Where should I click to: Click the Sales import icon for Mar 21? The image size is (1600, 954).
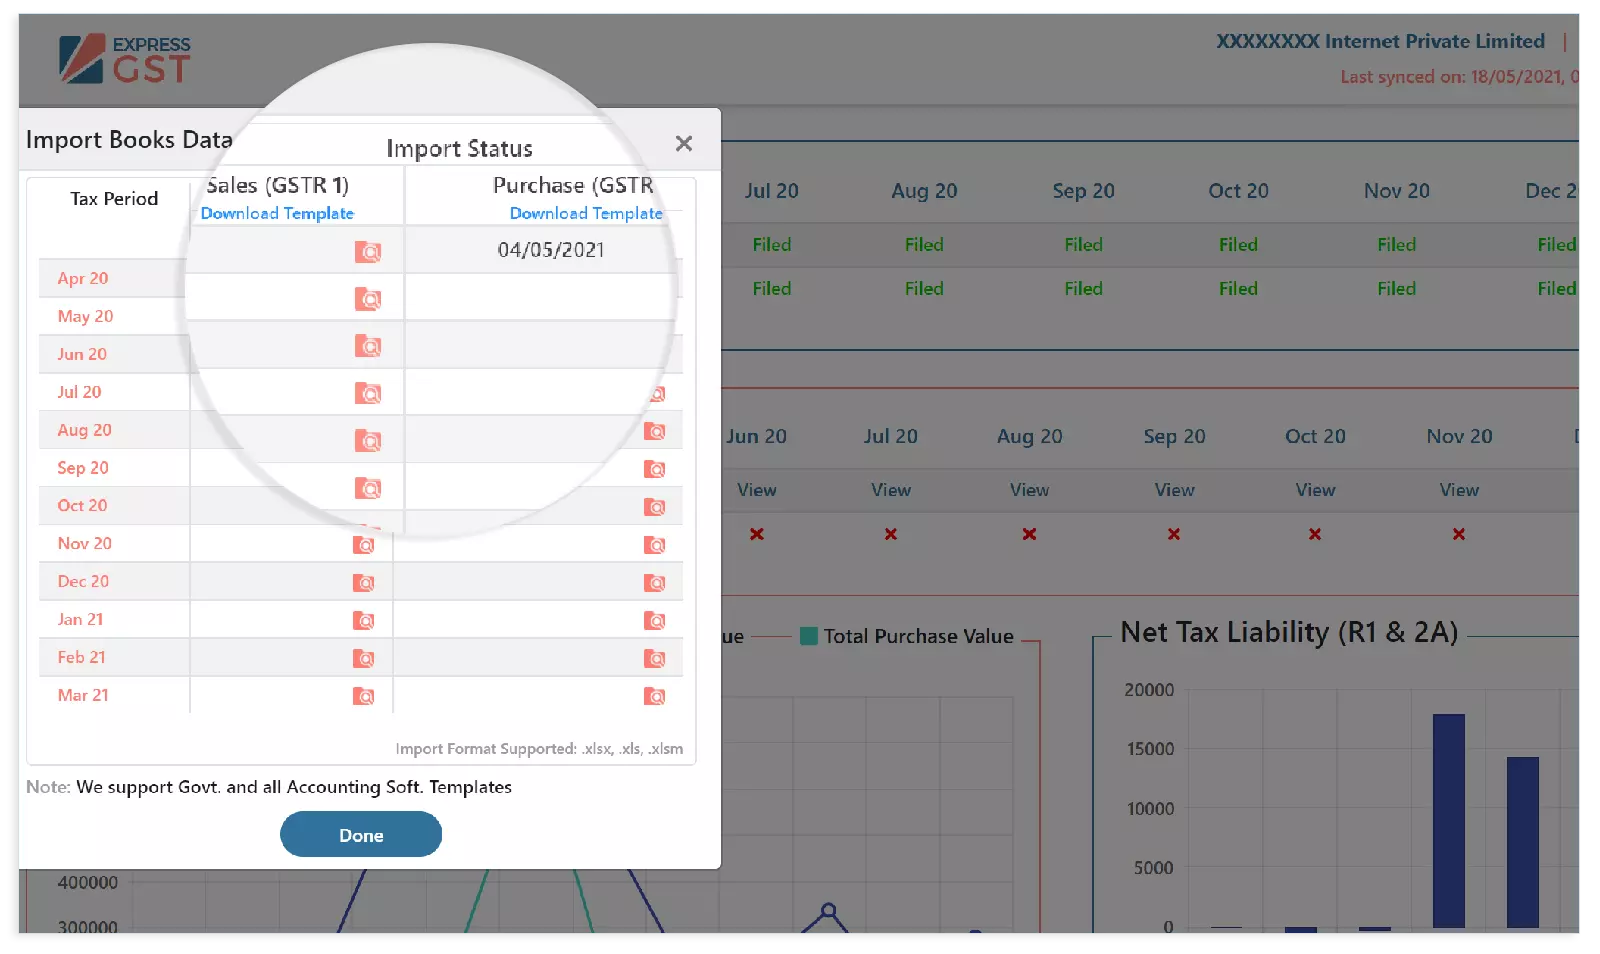364,697
